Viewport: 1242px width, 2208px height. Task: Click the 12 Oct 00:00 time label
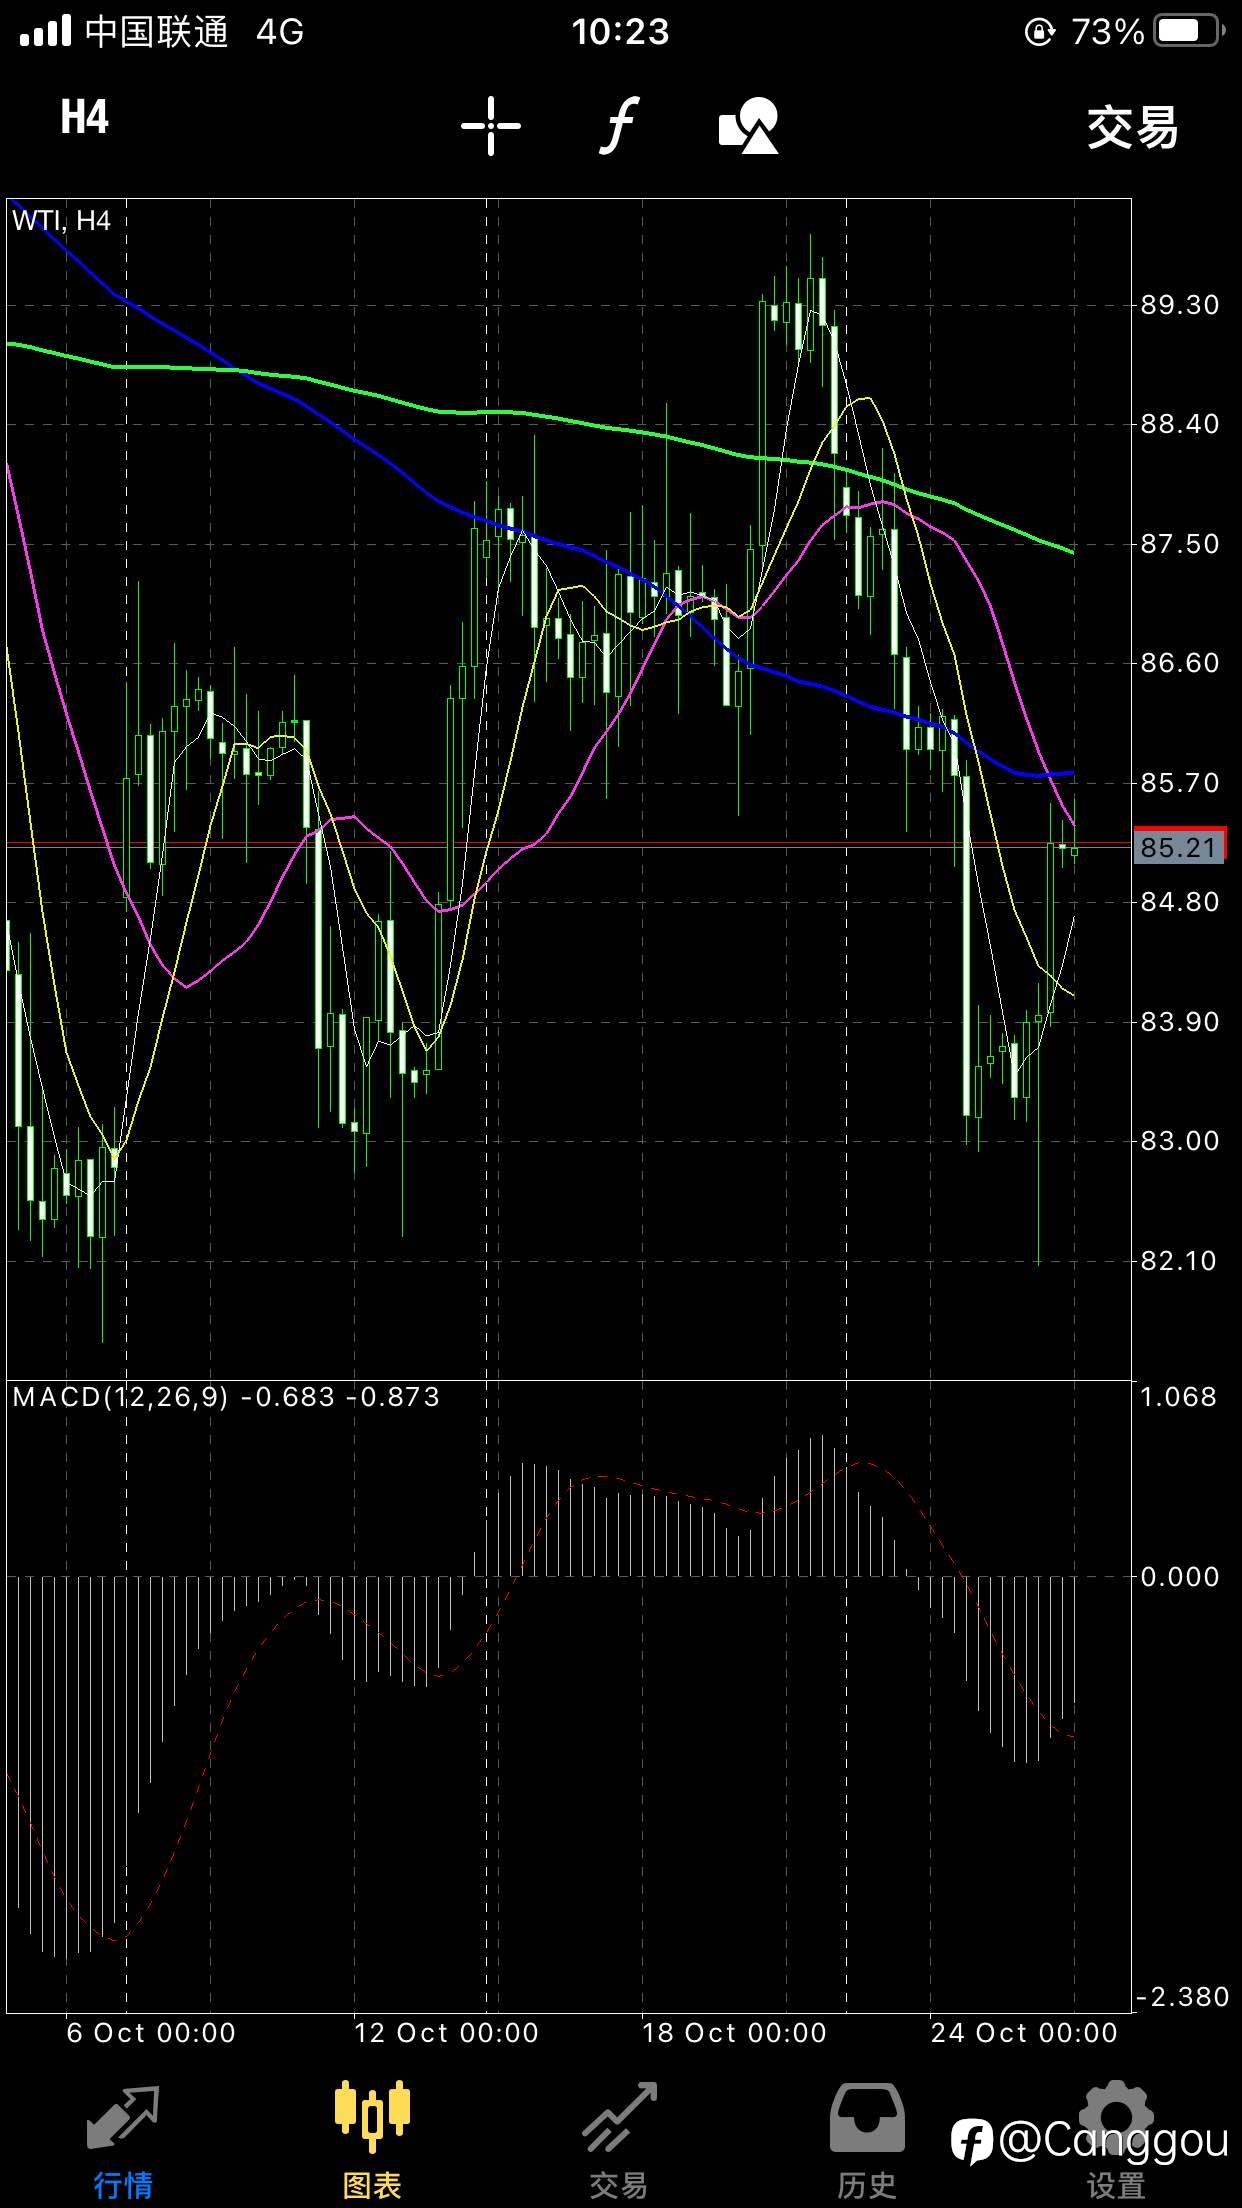click(446, 2033)
